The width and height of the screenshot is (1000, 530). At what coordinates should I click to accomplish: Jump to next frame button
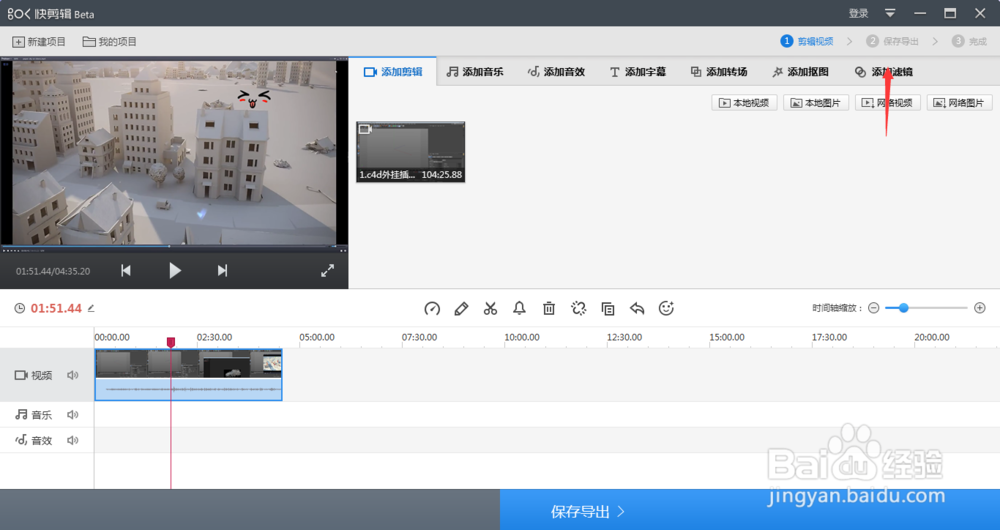point(222,271)
